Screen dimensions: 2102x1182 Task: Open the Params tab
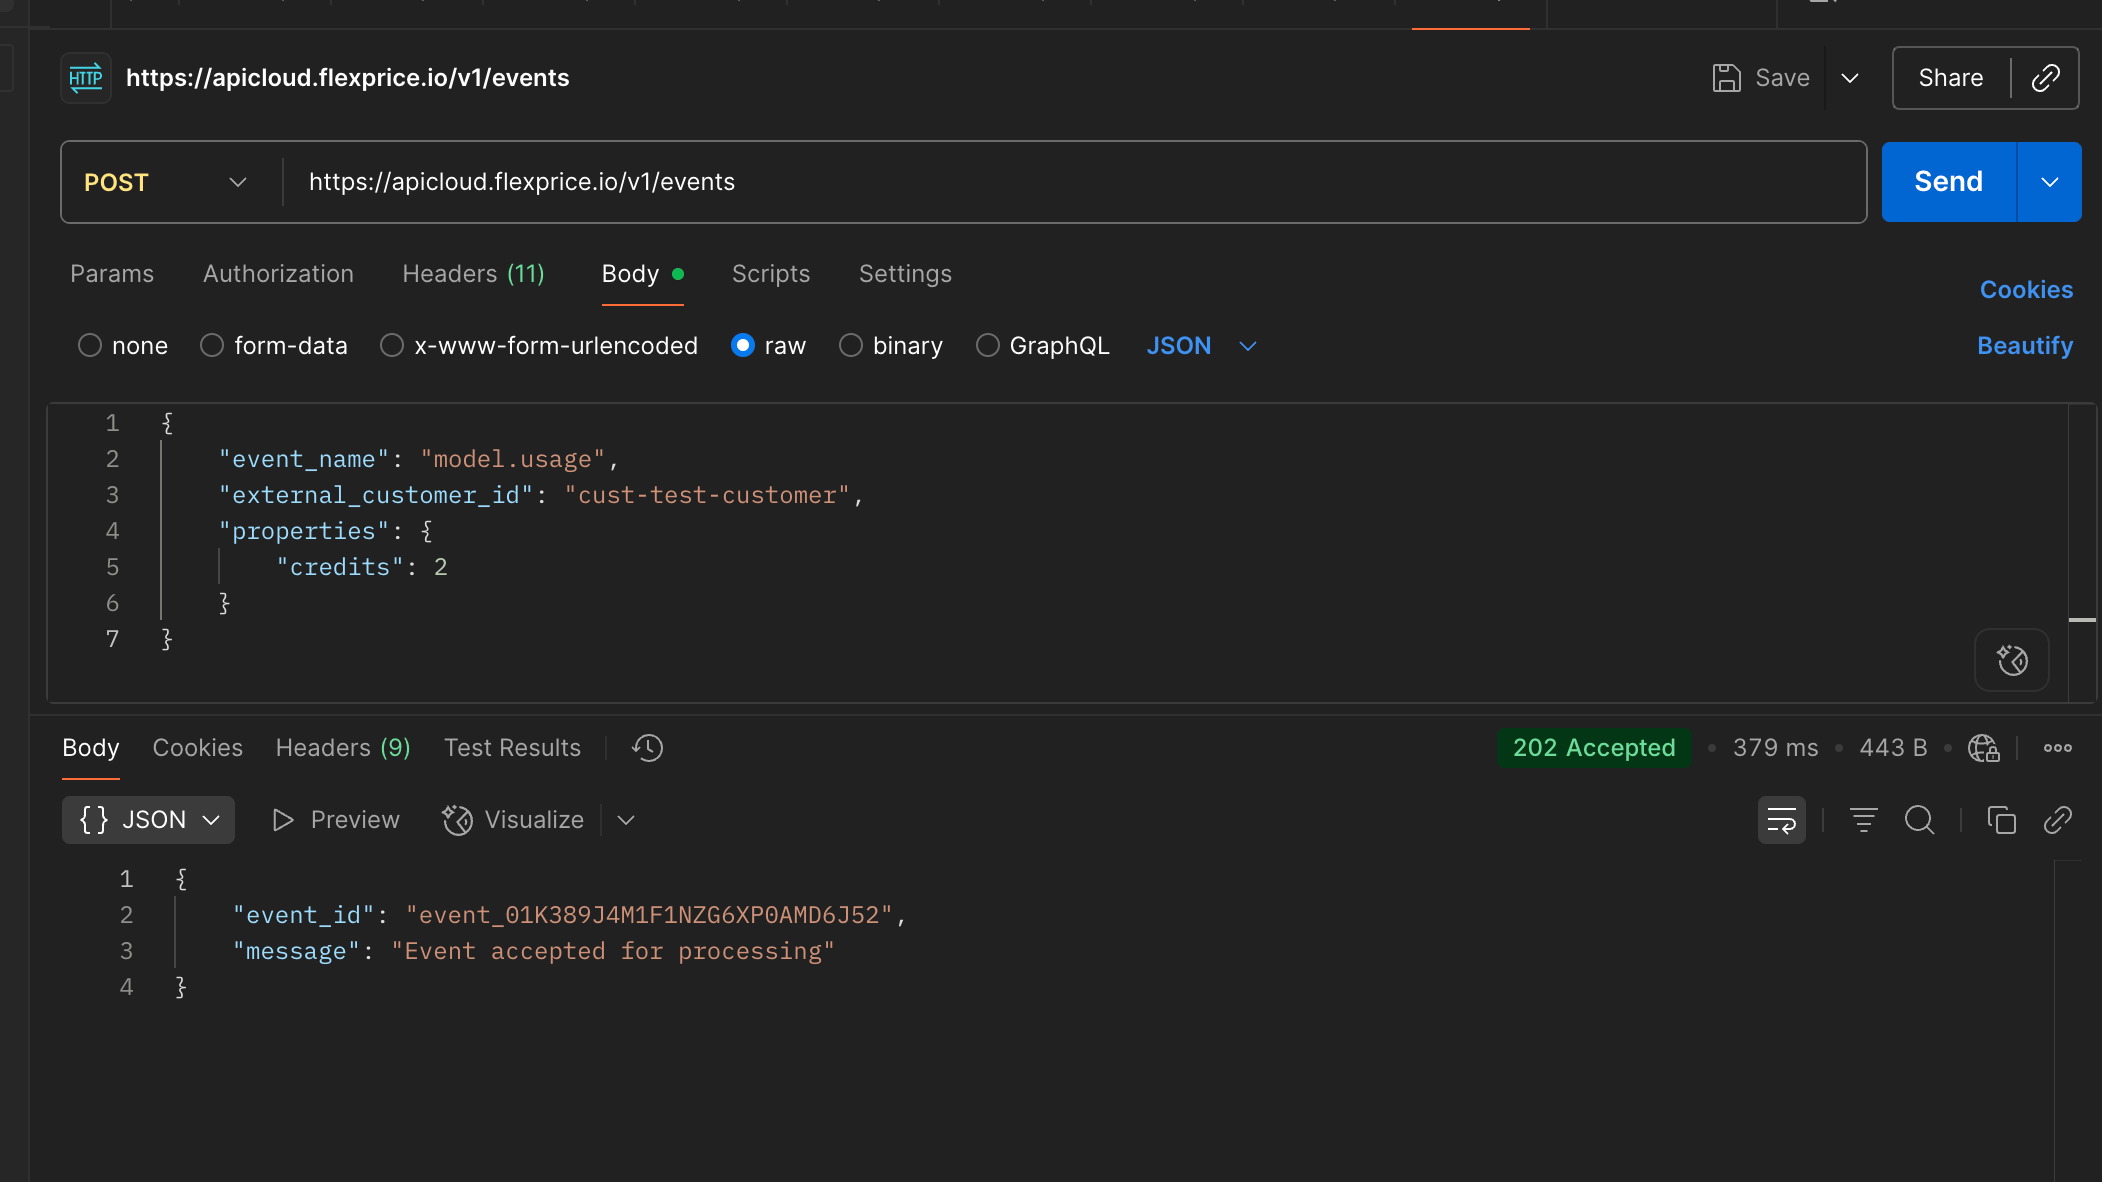pyautogui.click(x=112, y=274)
